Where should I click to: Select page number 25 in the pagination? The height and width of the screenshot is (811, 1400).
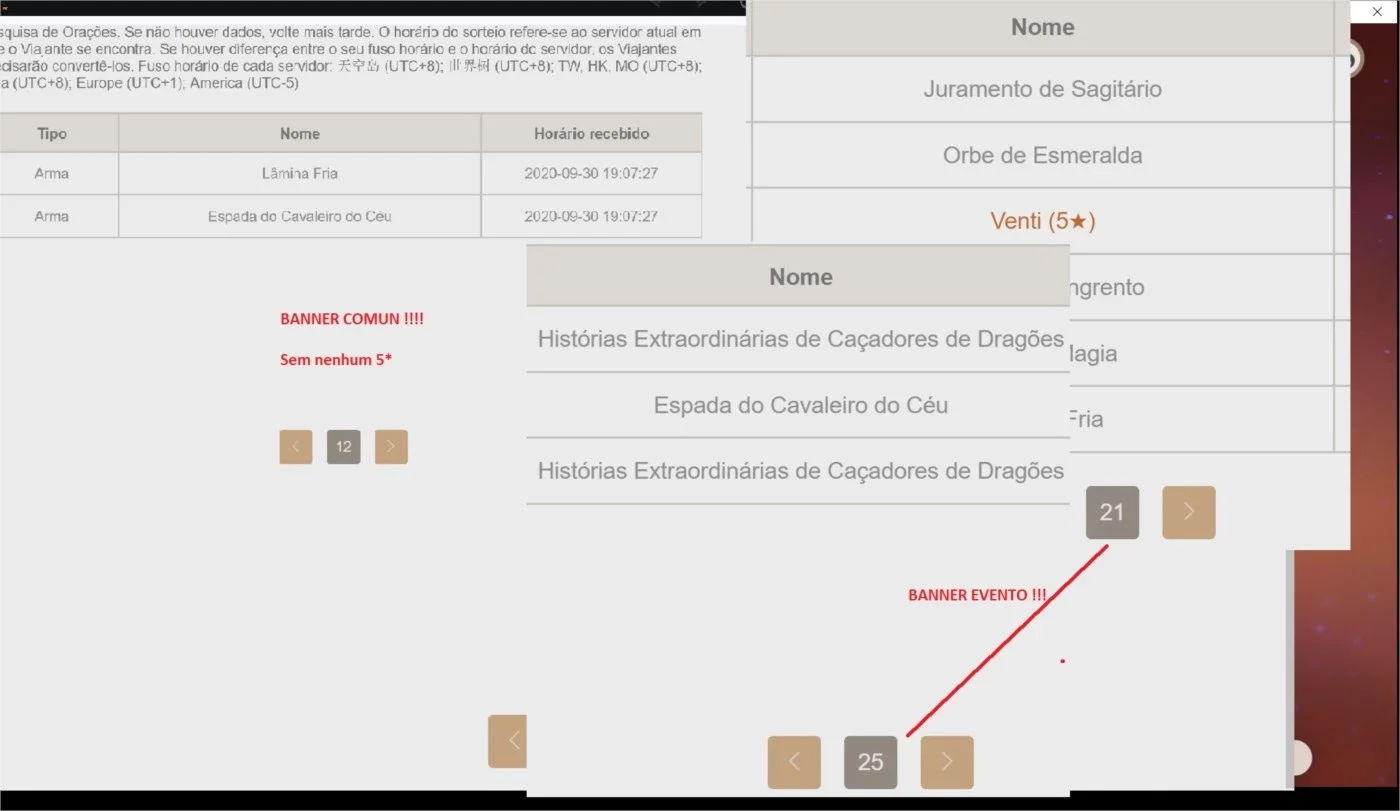pos(870,762)
